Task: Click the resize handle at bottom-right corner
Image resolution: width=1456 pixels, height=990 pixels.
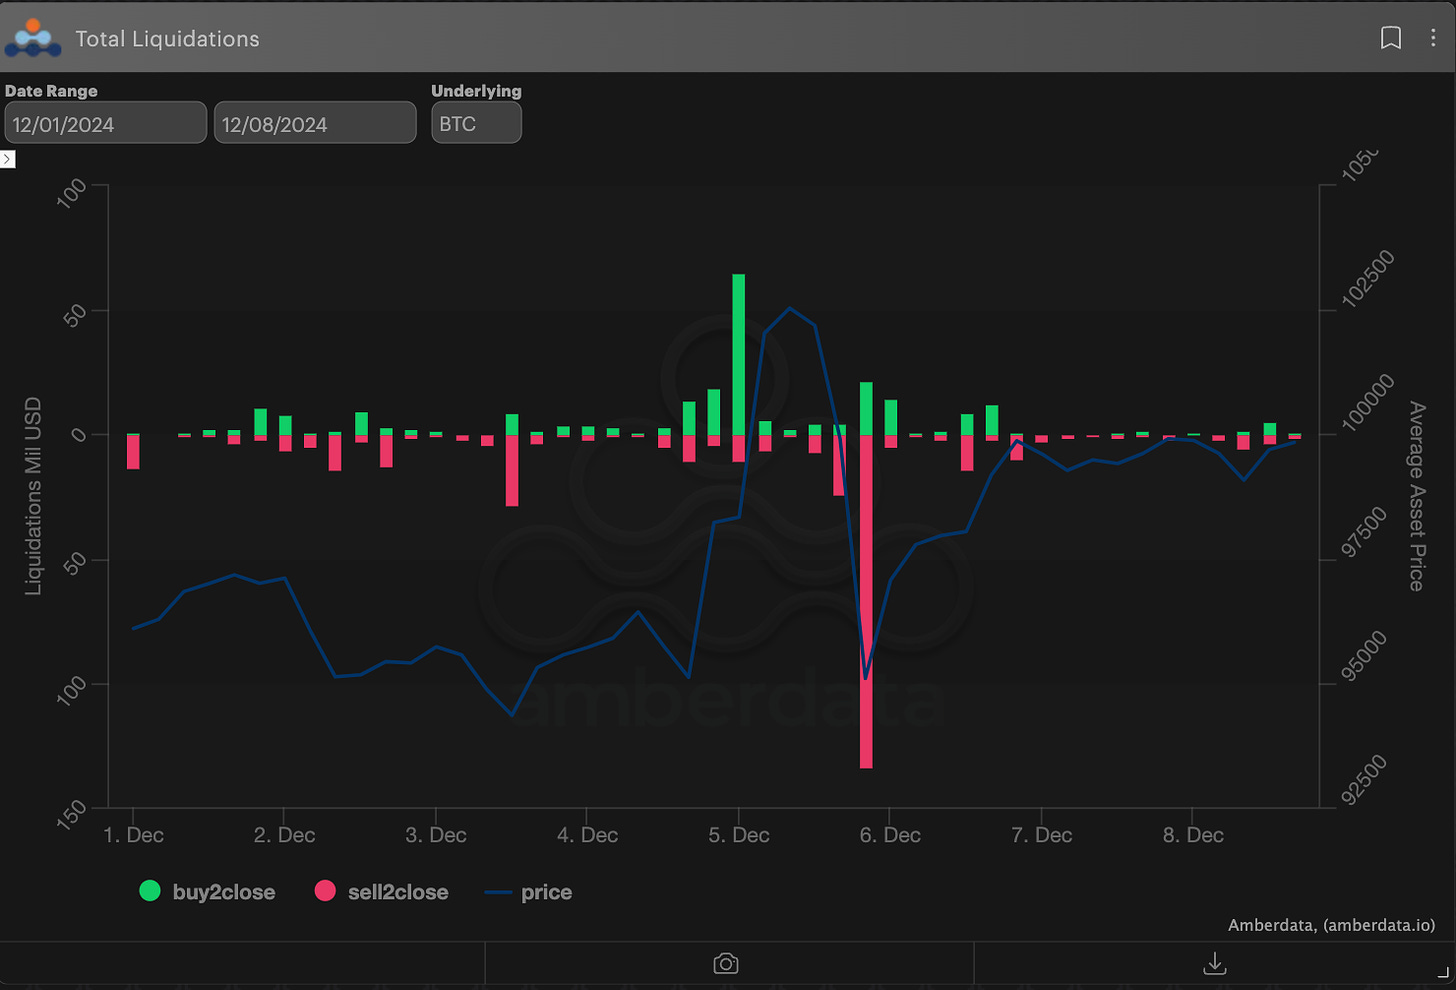Action: point(1442,972)
